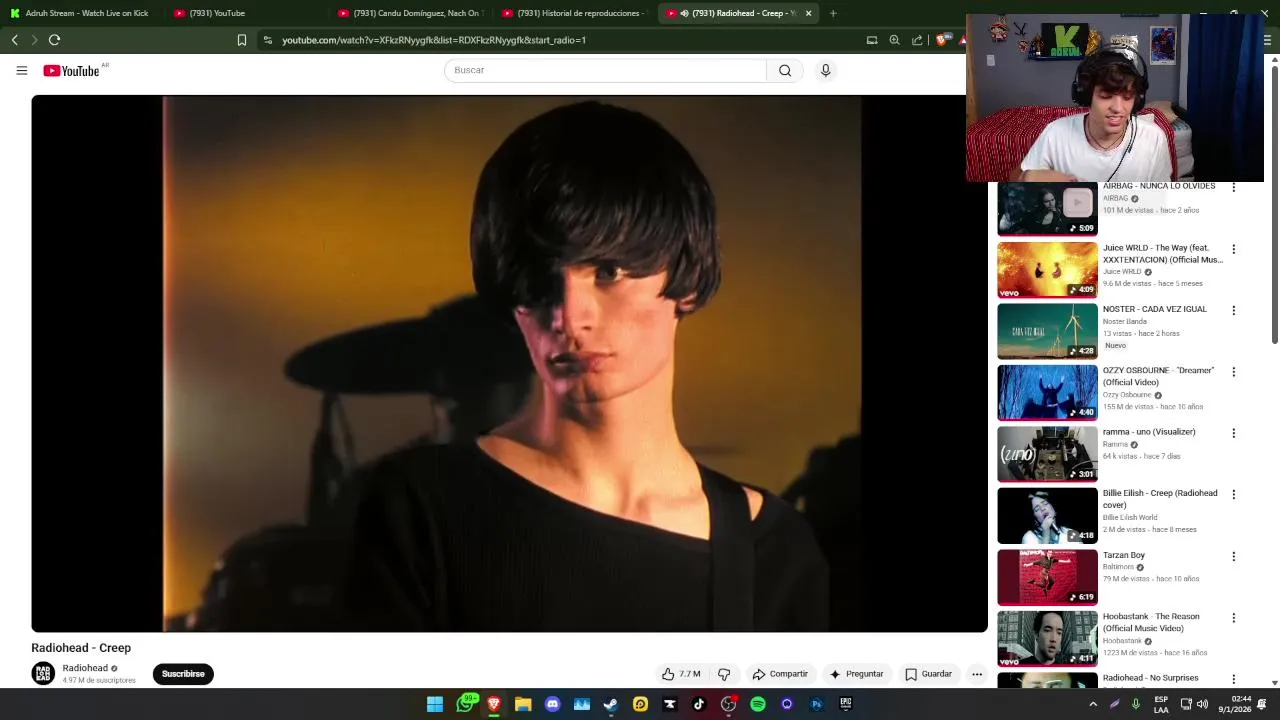This screenshot has width=1280, height=720.
Task: Show hidden system tray icons
Action: tap(1093, 704)
